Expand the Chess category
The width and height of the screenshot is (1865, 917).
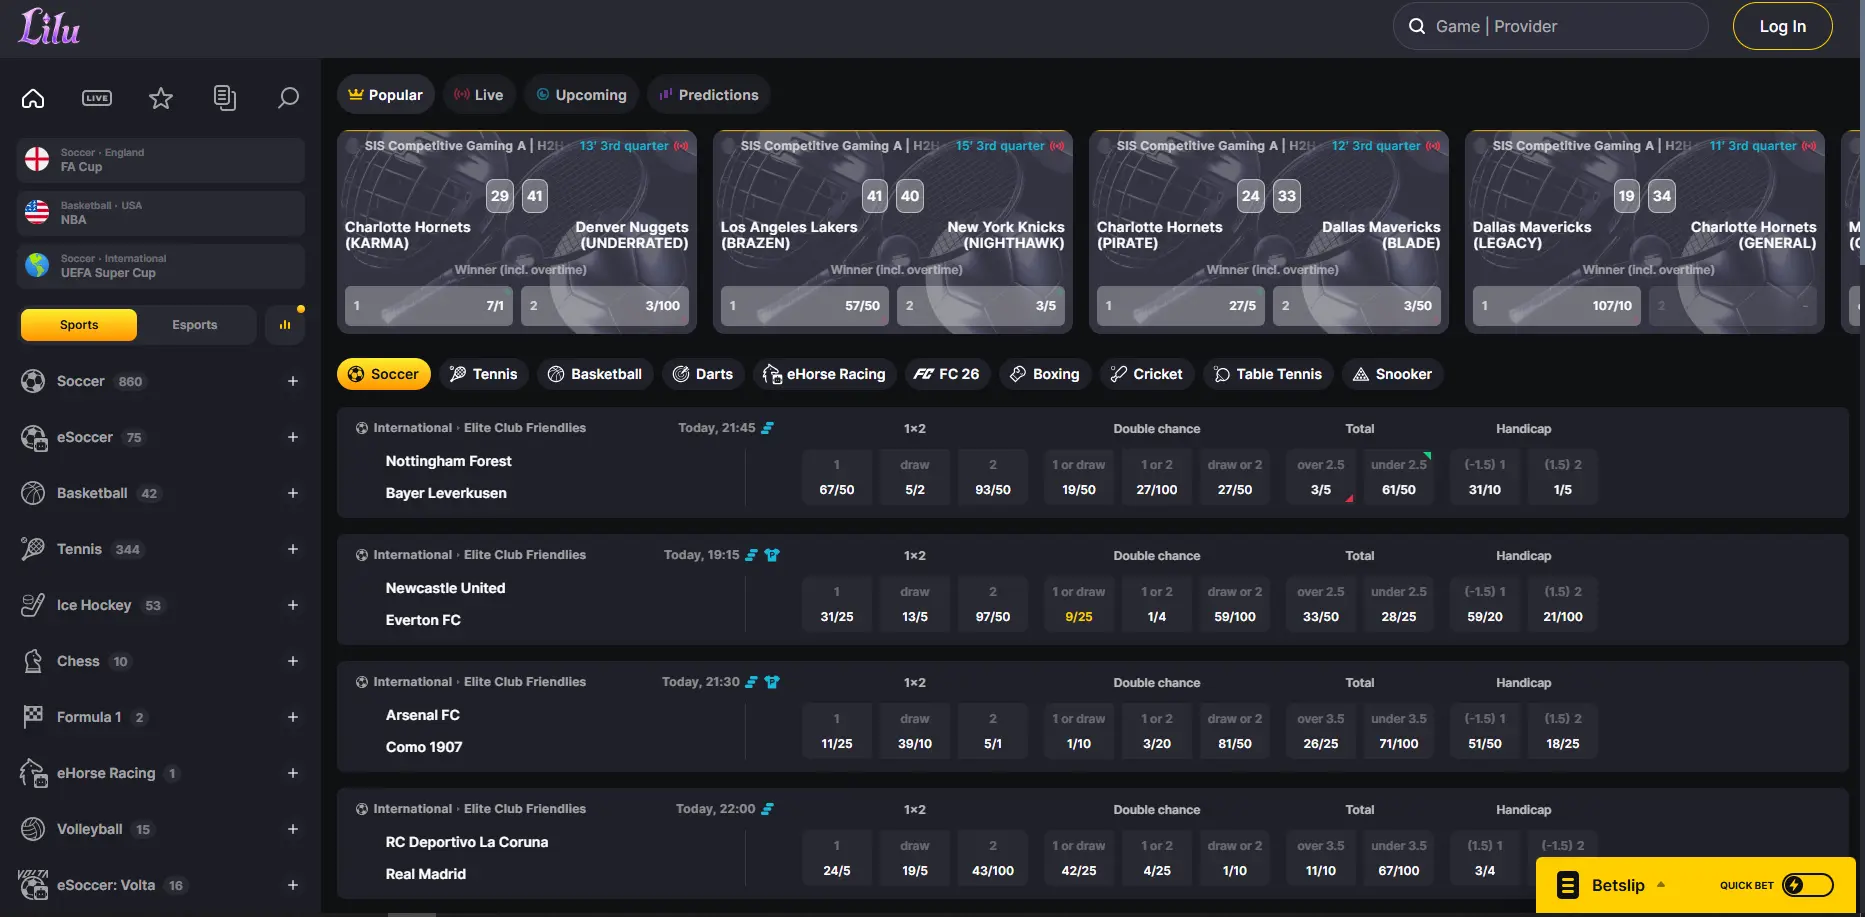coord(293,661)
